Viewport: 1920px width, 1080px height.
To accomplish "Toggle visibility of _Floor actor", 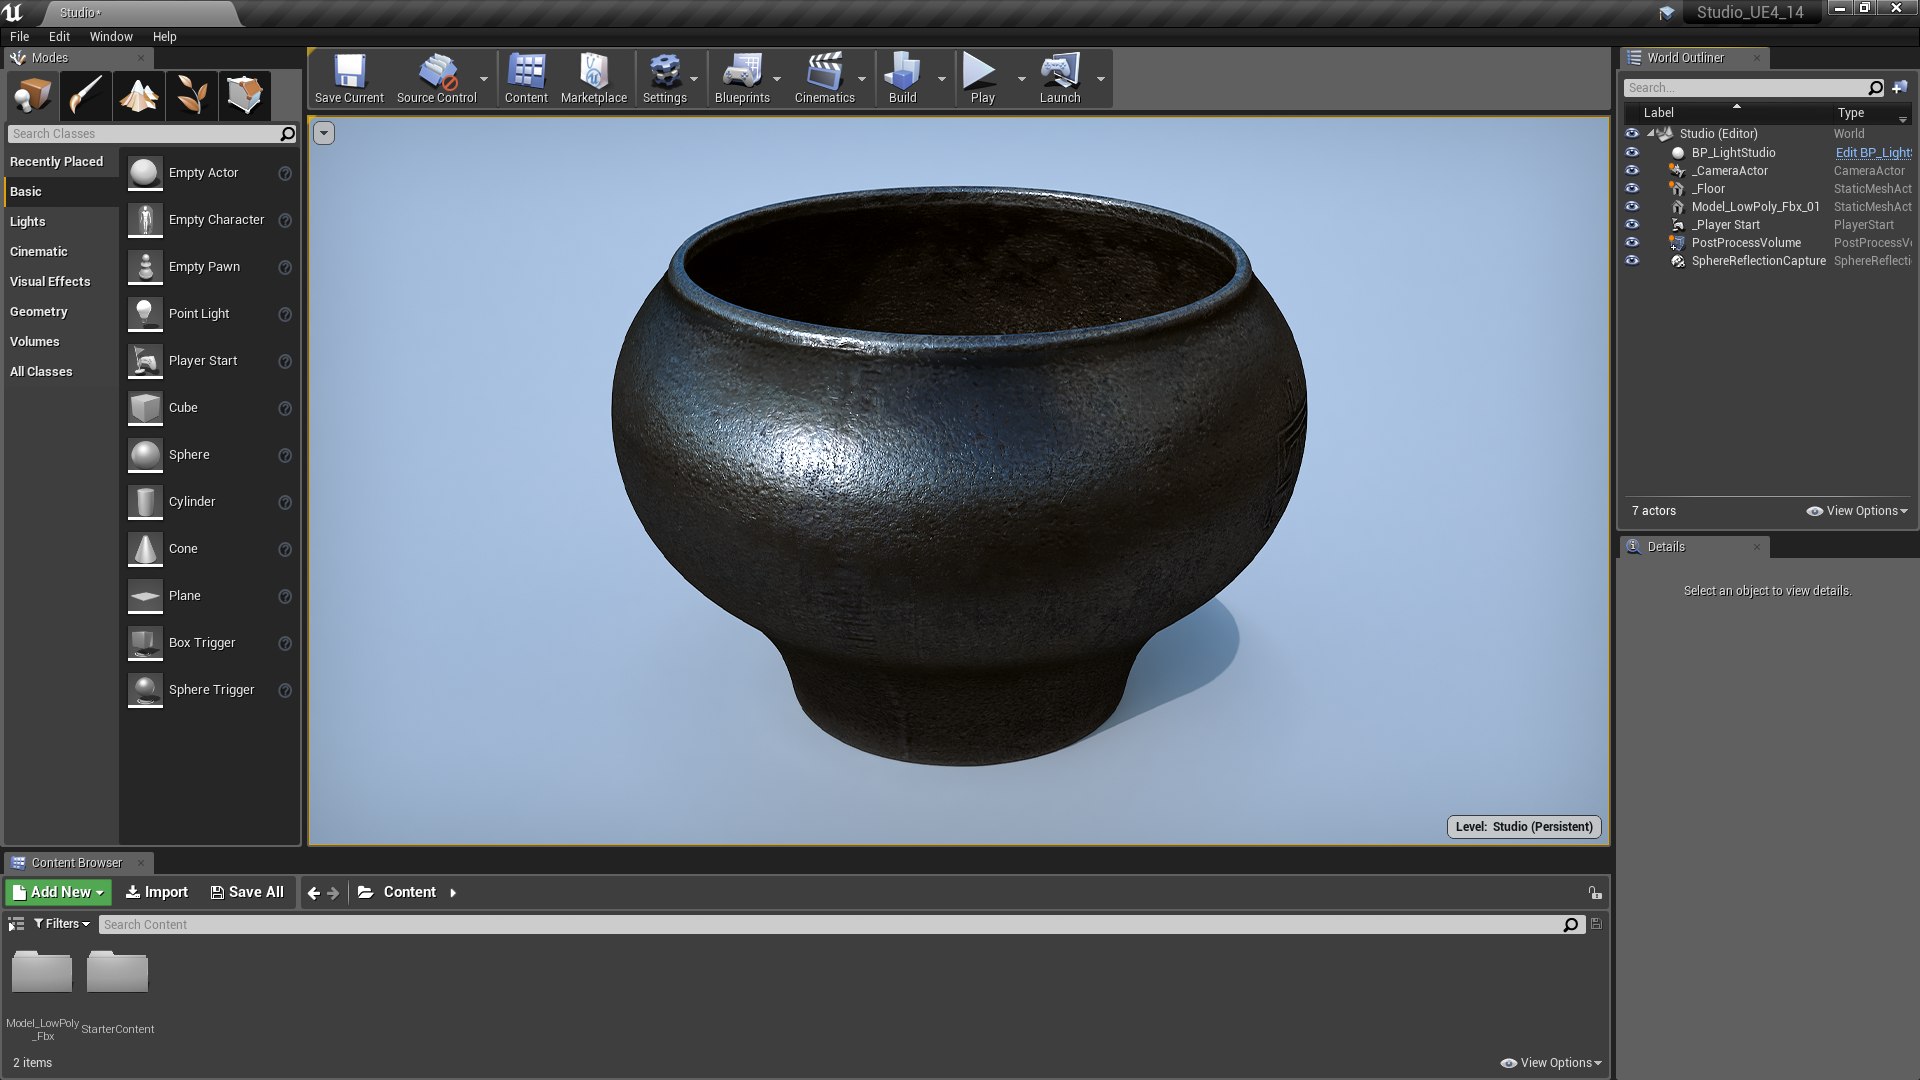I will [x=1632, y=189].
